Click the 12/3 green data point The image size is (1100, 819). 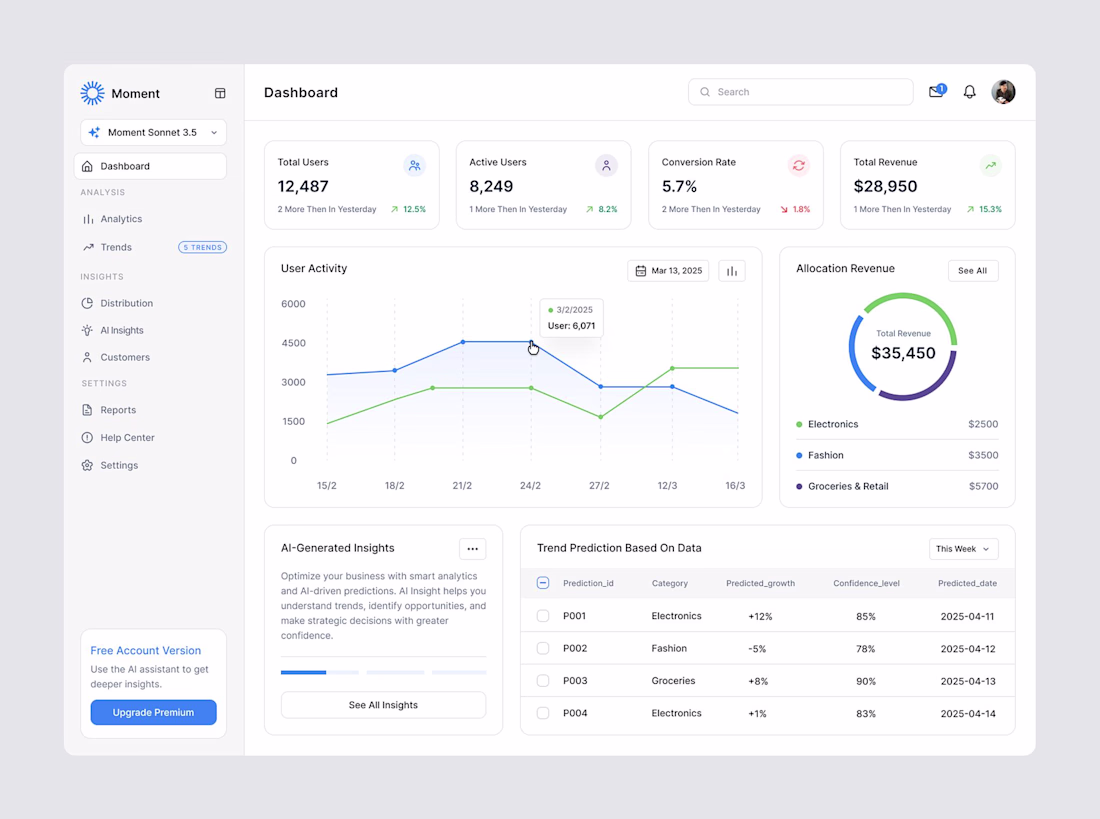[672, 368]
